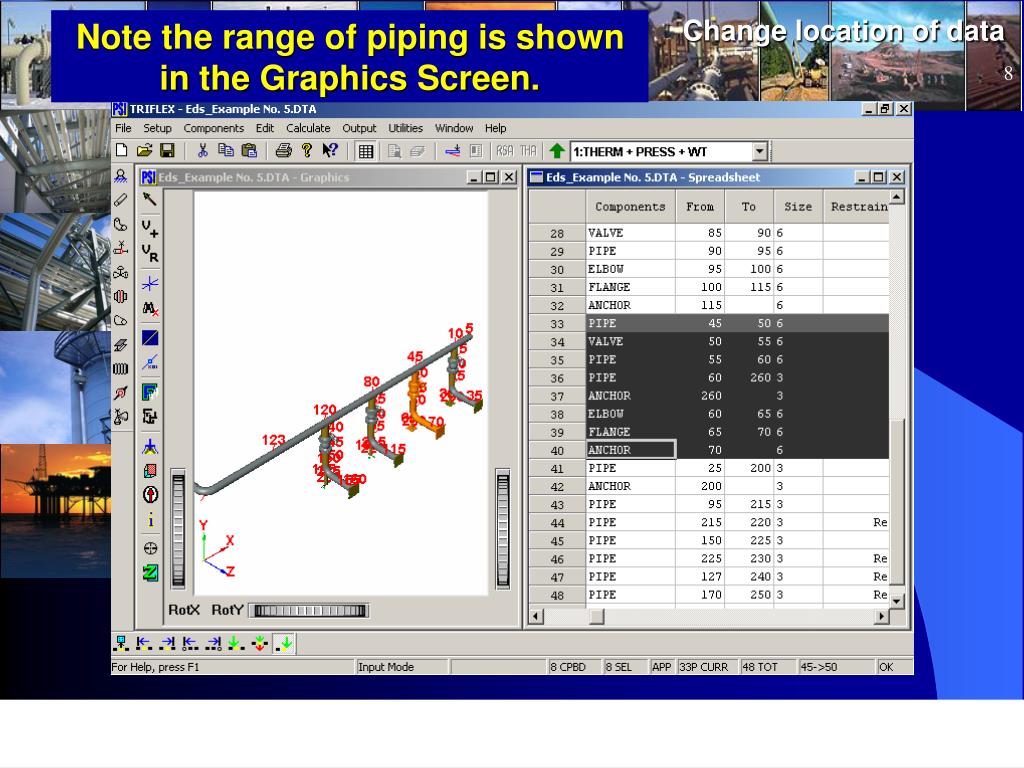Click the New file icon
The height and width of the screenshot is (768, 1024).
pyautogui.click(x=121, y=151)
